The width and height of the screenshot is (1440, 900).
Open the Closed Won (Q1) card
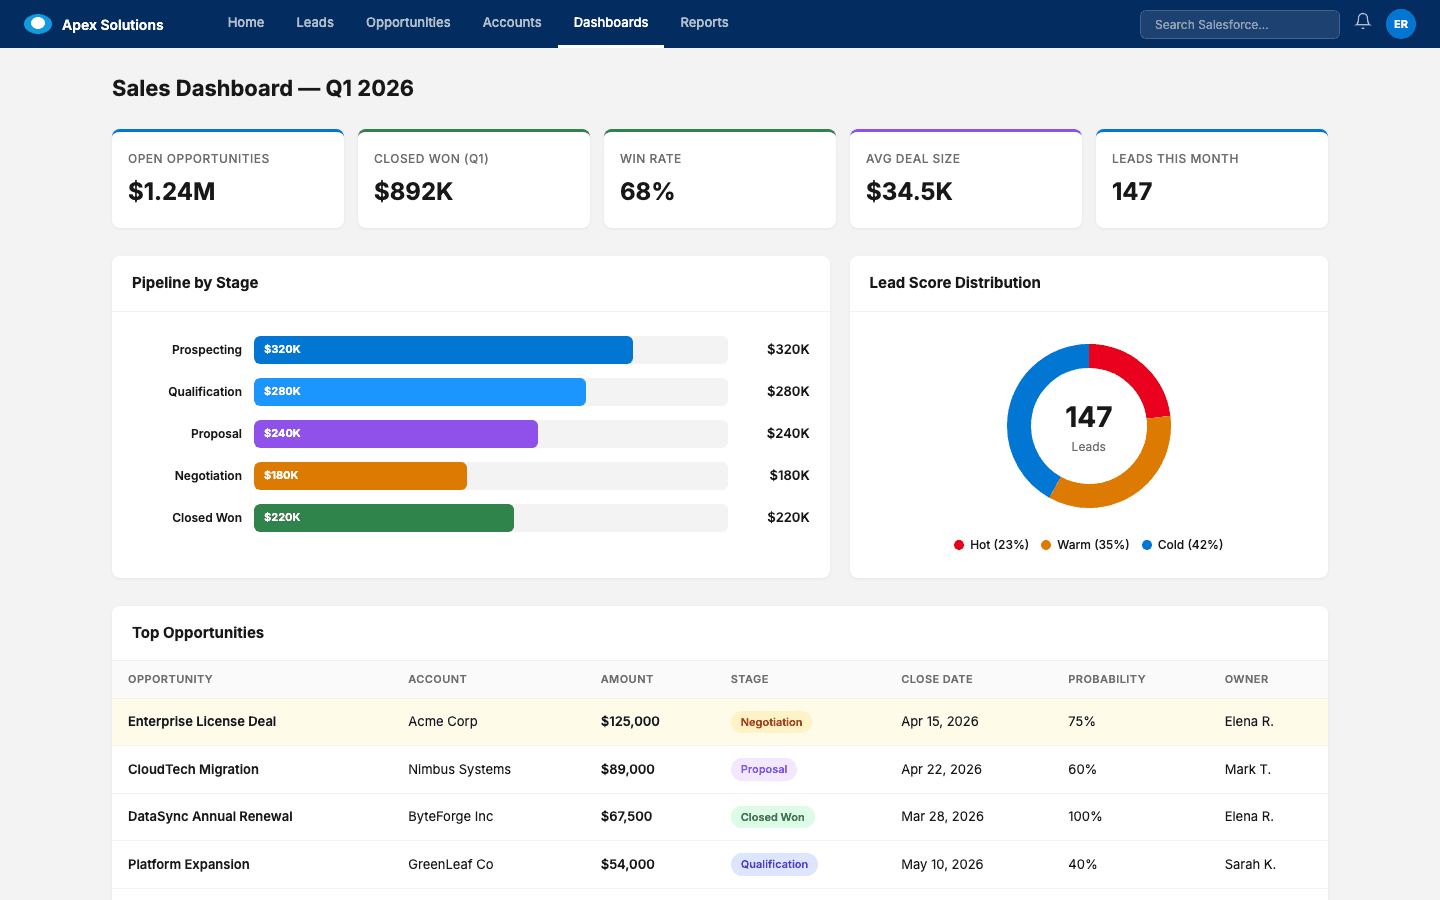pyautogui.click(x=474, y=179)
